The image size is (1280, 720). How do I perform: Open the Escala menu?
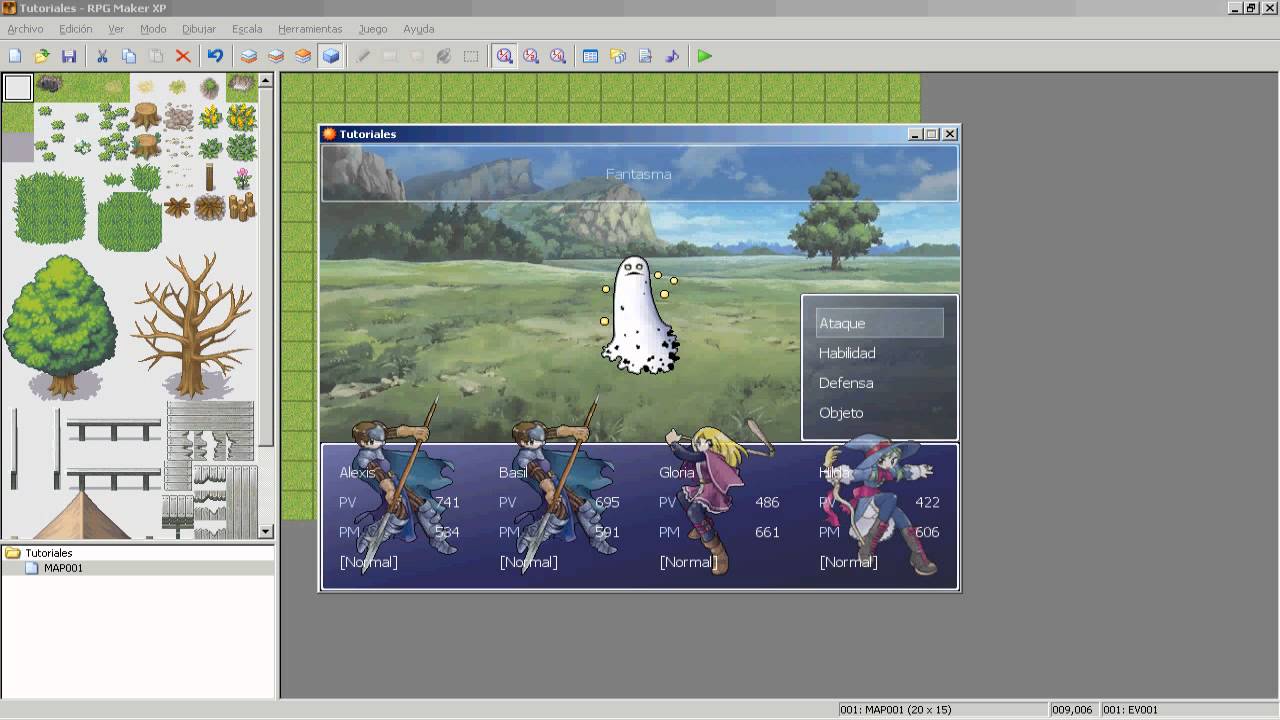click(247, 29)
